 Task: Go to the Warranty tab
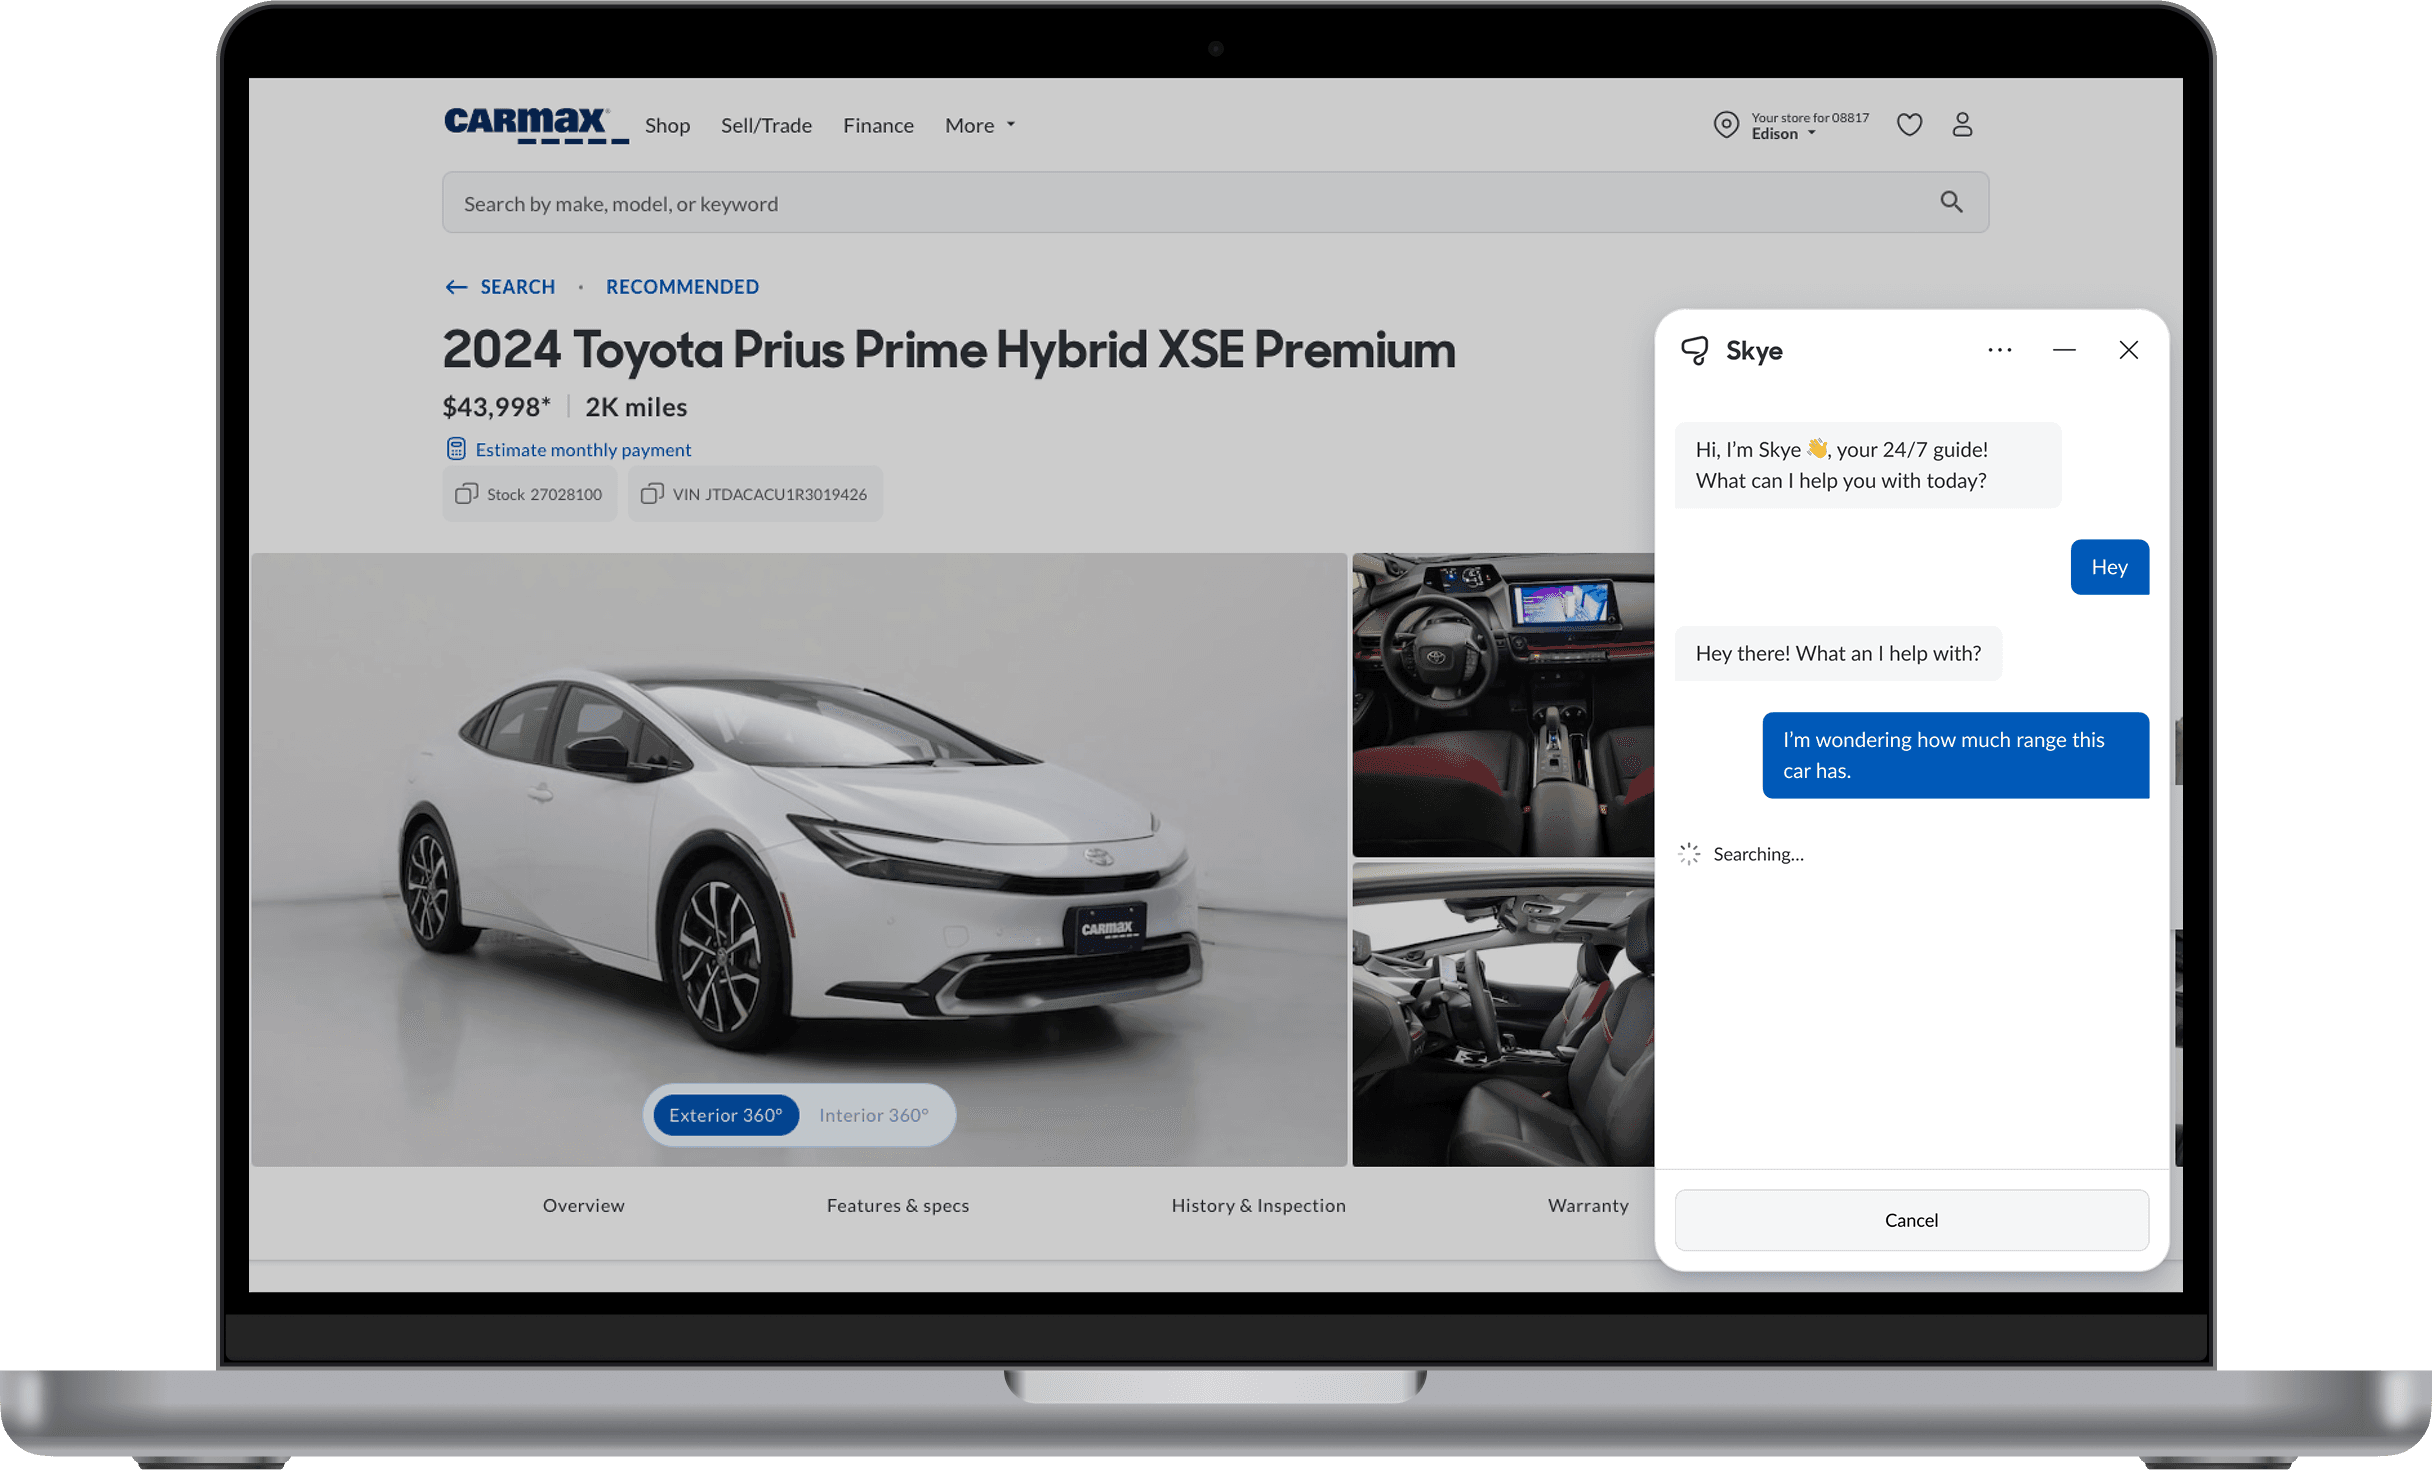[1588, 1205]
